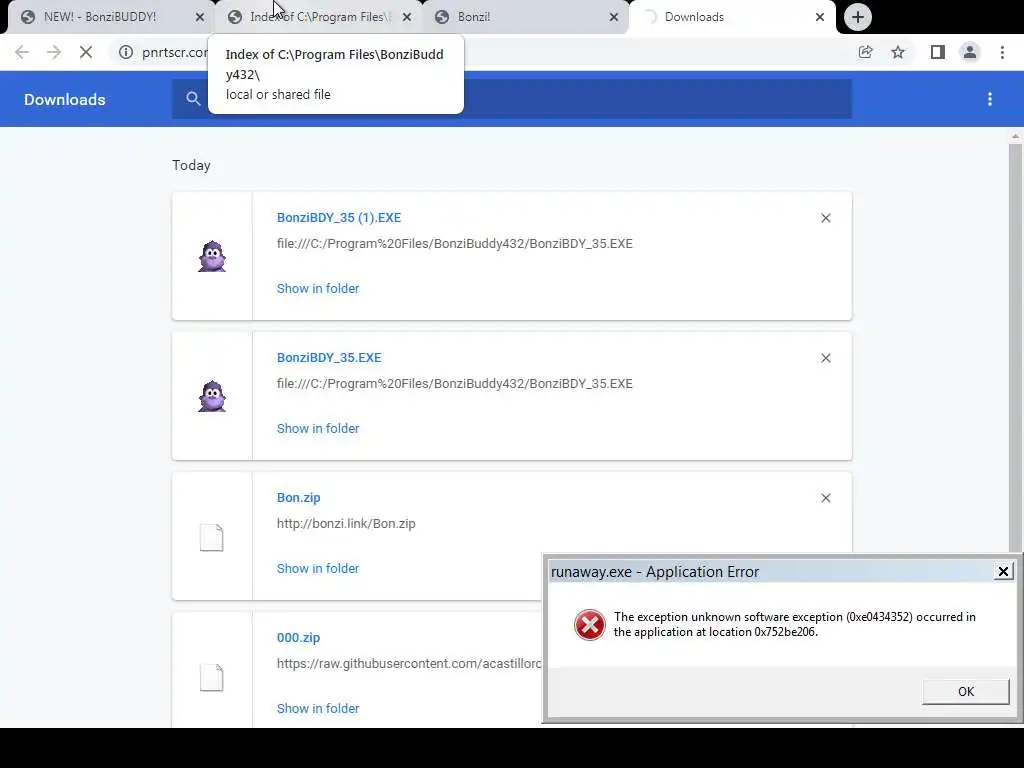Image resolution: width=1024 pixels, height=768 pixels.
Task: Show Bon.zip in folder
Action: [318, 569]
